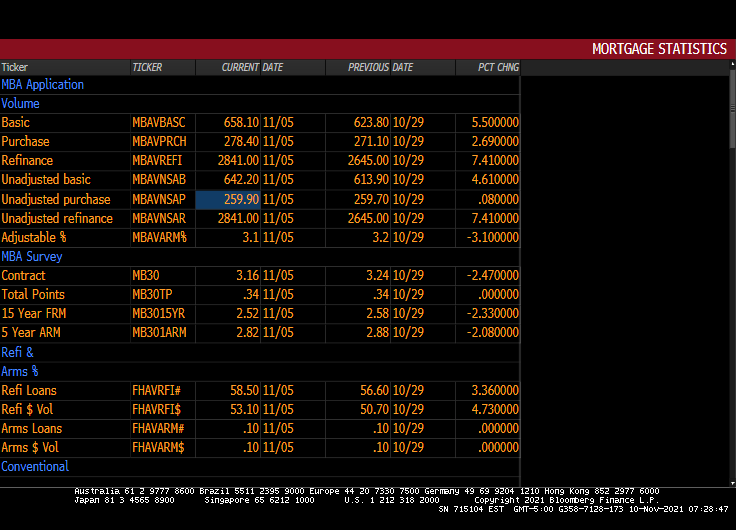Click the PCT CHNG column header
Image resolution: width=736 pixels, height=530 pixels.
pyautogui.click(x=499, y=68)
